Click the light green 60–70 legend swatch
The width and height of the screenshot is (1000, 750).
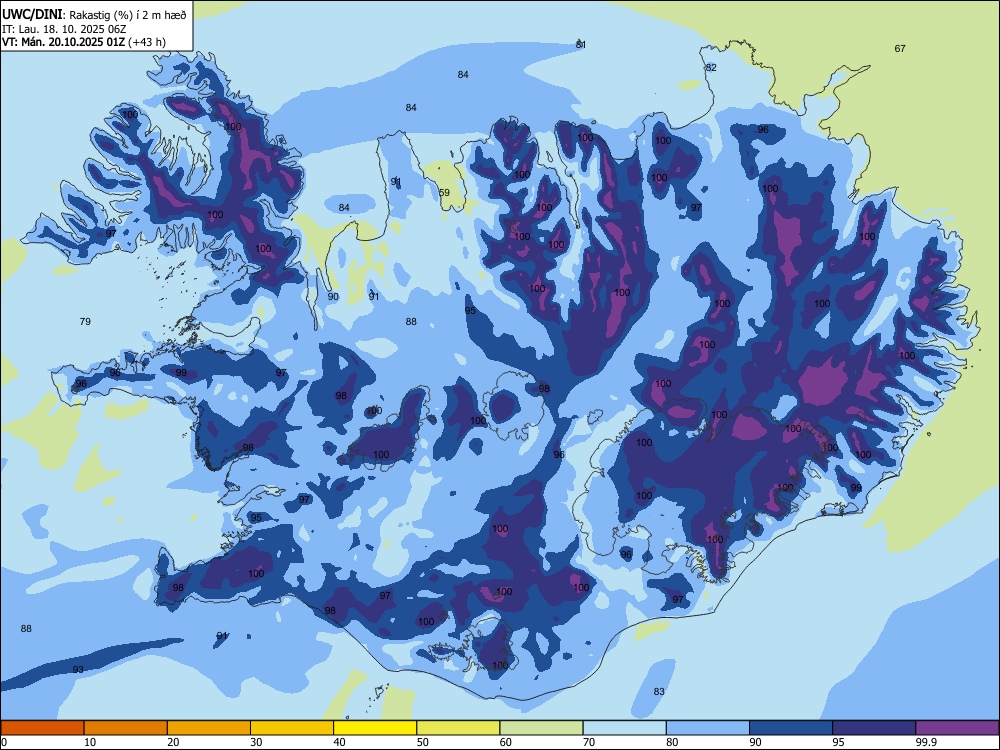(541, 728)
